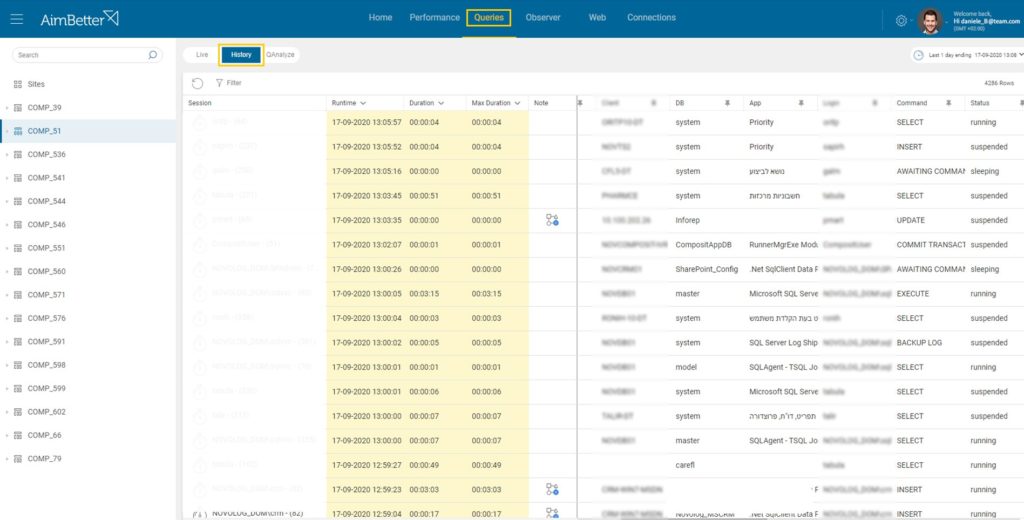This screenshot has height=520, width=1024.
Task: Open the Duration column sort chevron
Action: coord(441,103)
